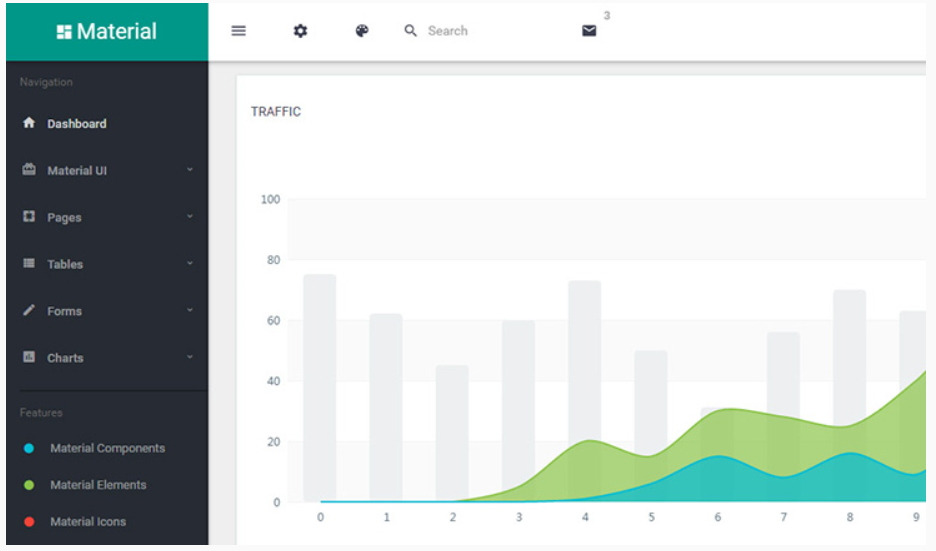Open the Material Icons link
Viewport: 936px width, 551px height.
pos(88,522)
